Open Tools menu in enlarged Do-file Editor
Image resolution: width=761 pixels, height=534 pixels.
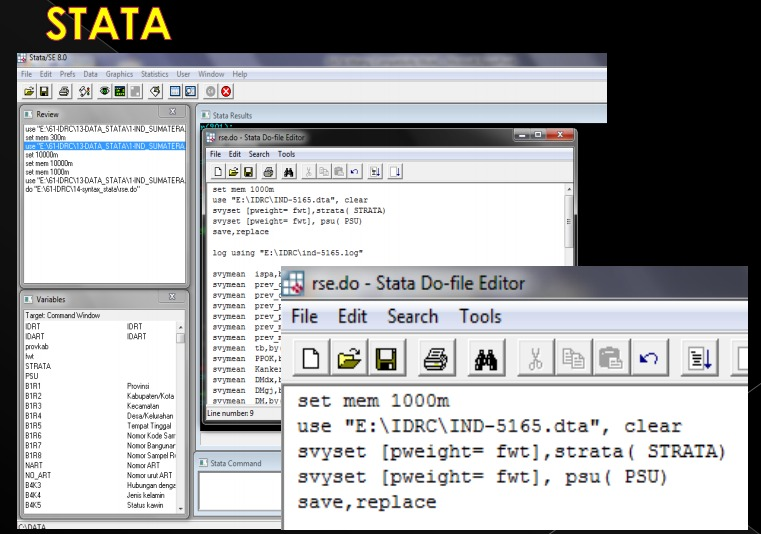coord(480,316)
